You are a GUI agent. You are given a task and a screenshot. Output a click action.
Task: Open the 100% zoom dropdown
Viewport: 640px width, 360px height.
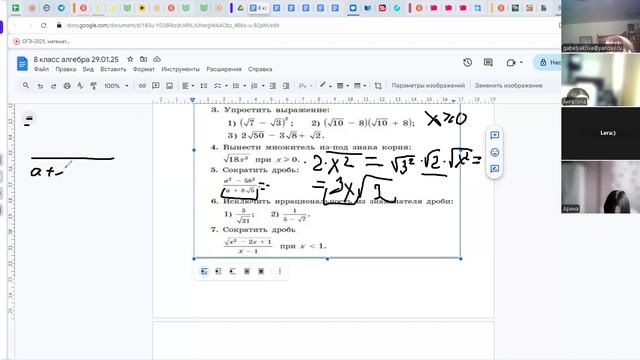[116, 86]
